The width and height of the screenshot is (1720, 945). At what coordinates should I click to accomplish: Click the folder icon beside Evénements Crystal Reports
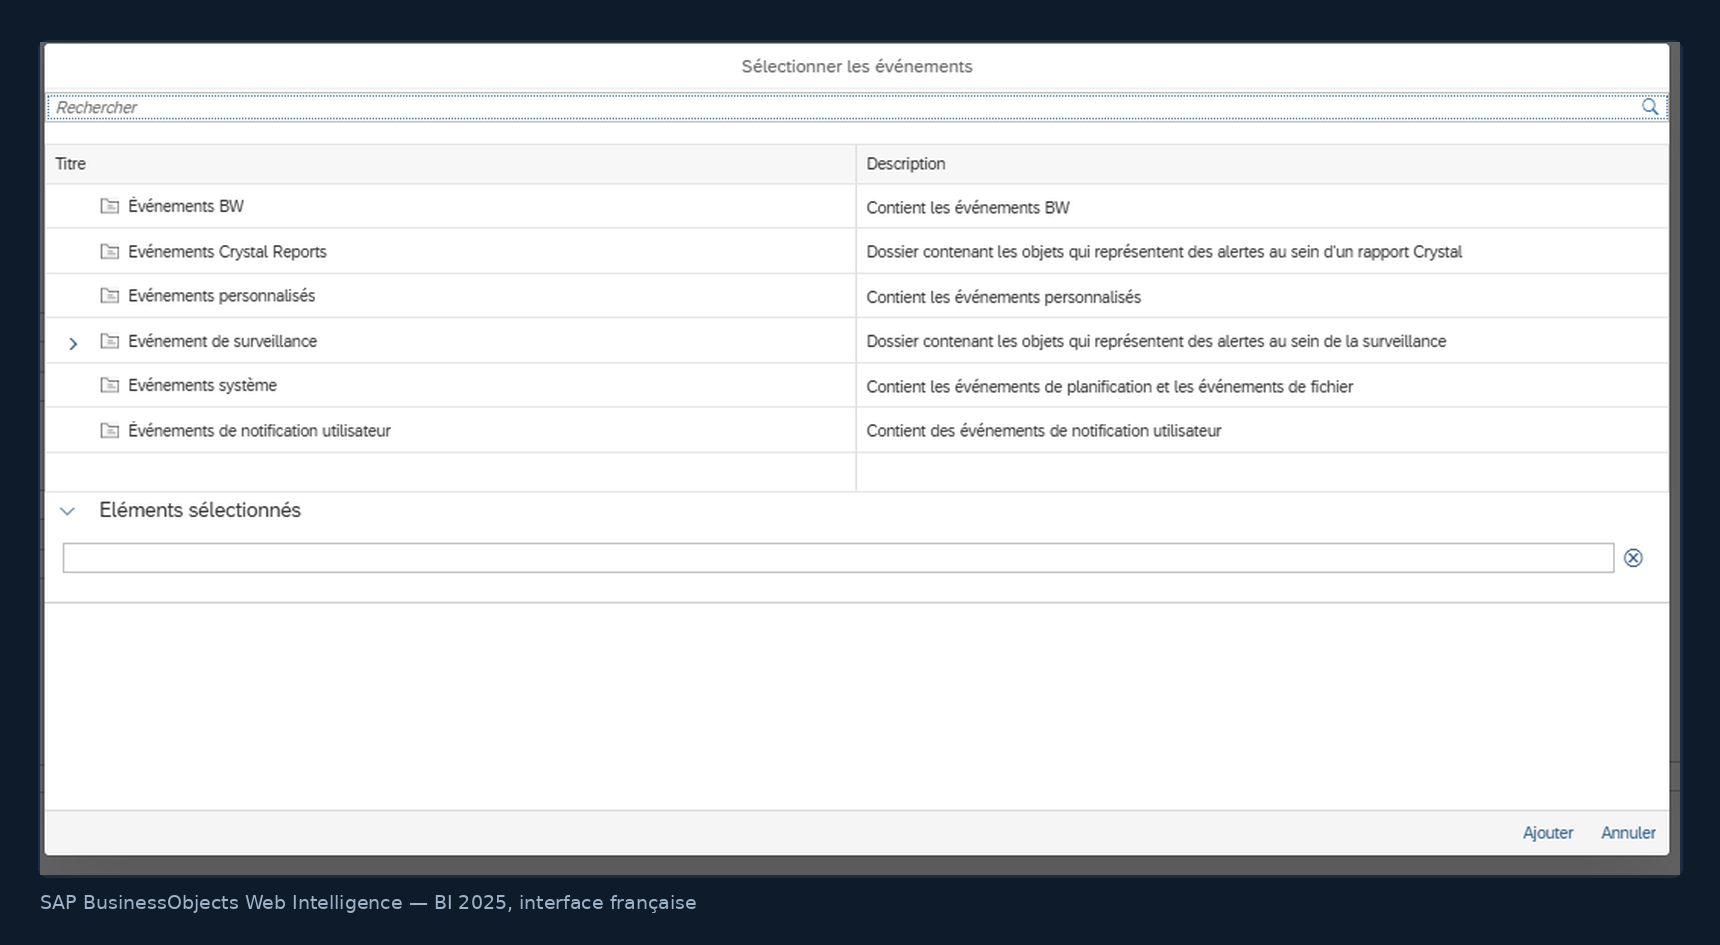tap(110, 251)
